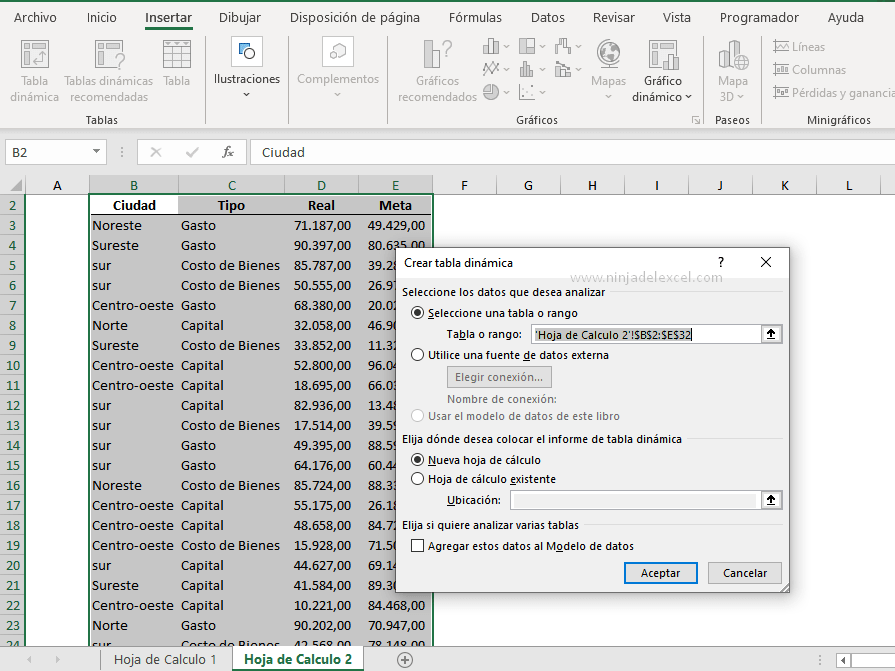The image size is (895, 671).
Task: Choose 'Hoja de cálculo existente' radio button
Action: point(418,479)
